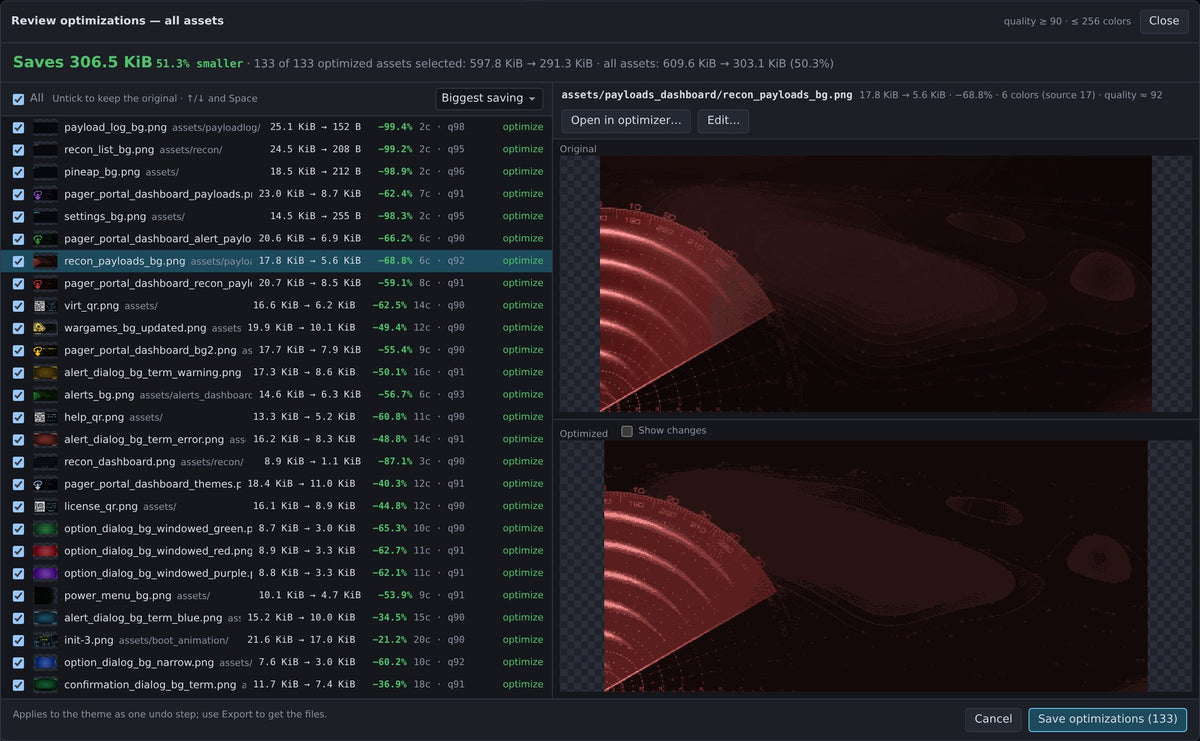This screenshot has height=741, width=1200.
Task: Click the Edit... button
Action: [723, 120]
